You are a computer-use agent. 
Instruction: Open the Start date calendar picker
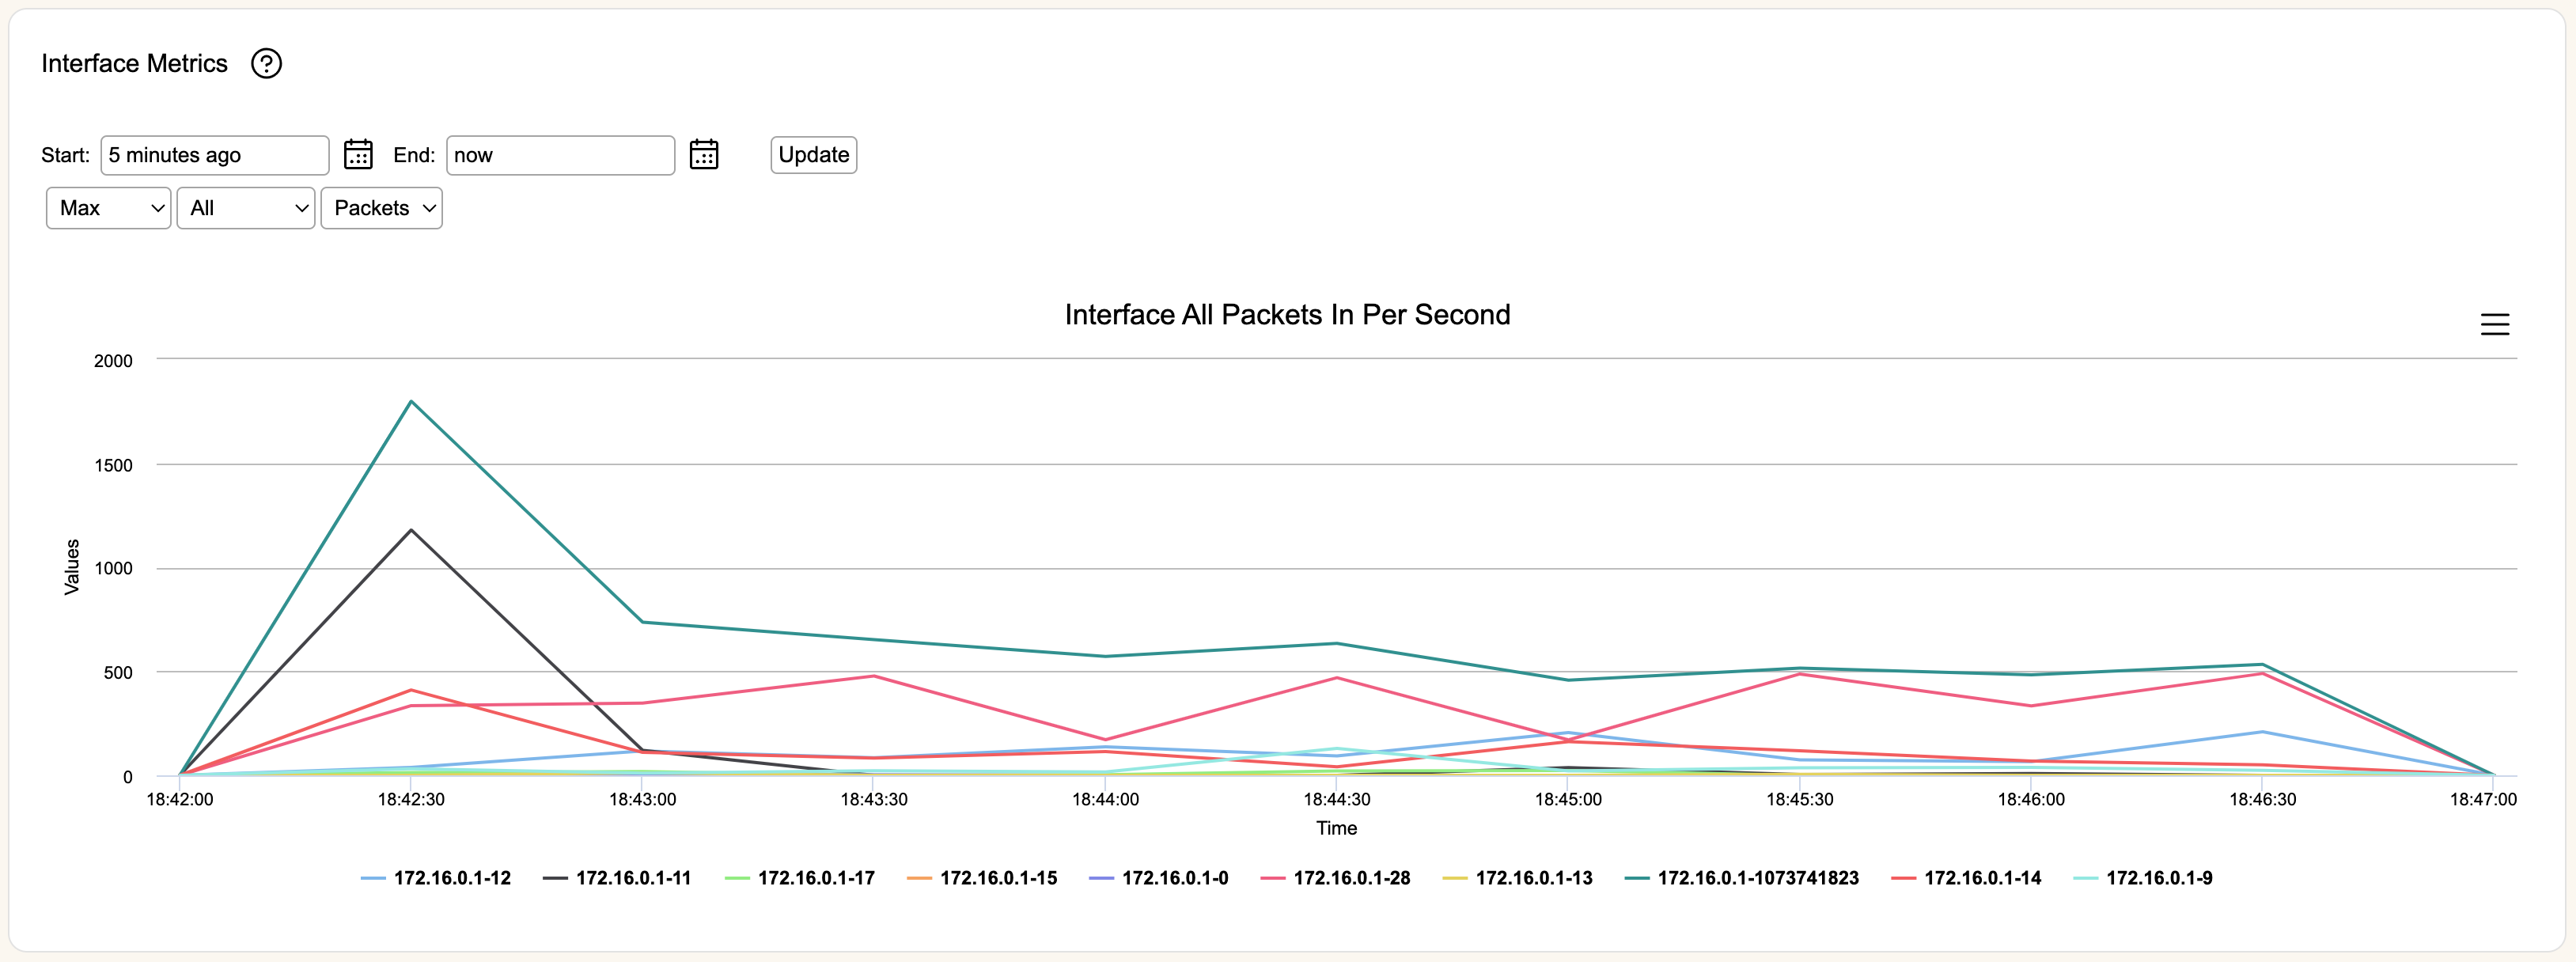(x=358, y=154)
